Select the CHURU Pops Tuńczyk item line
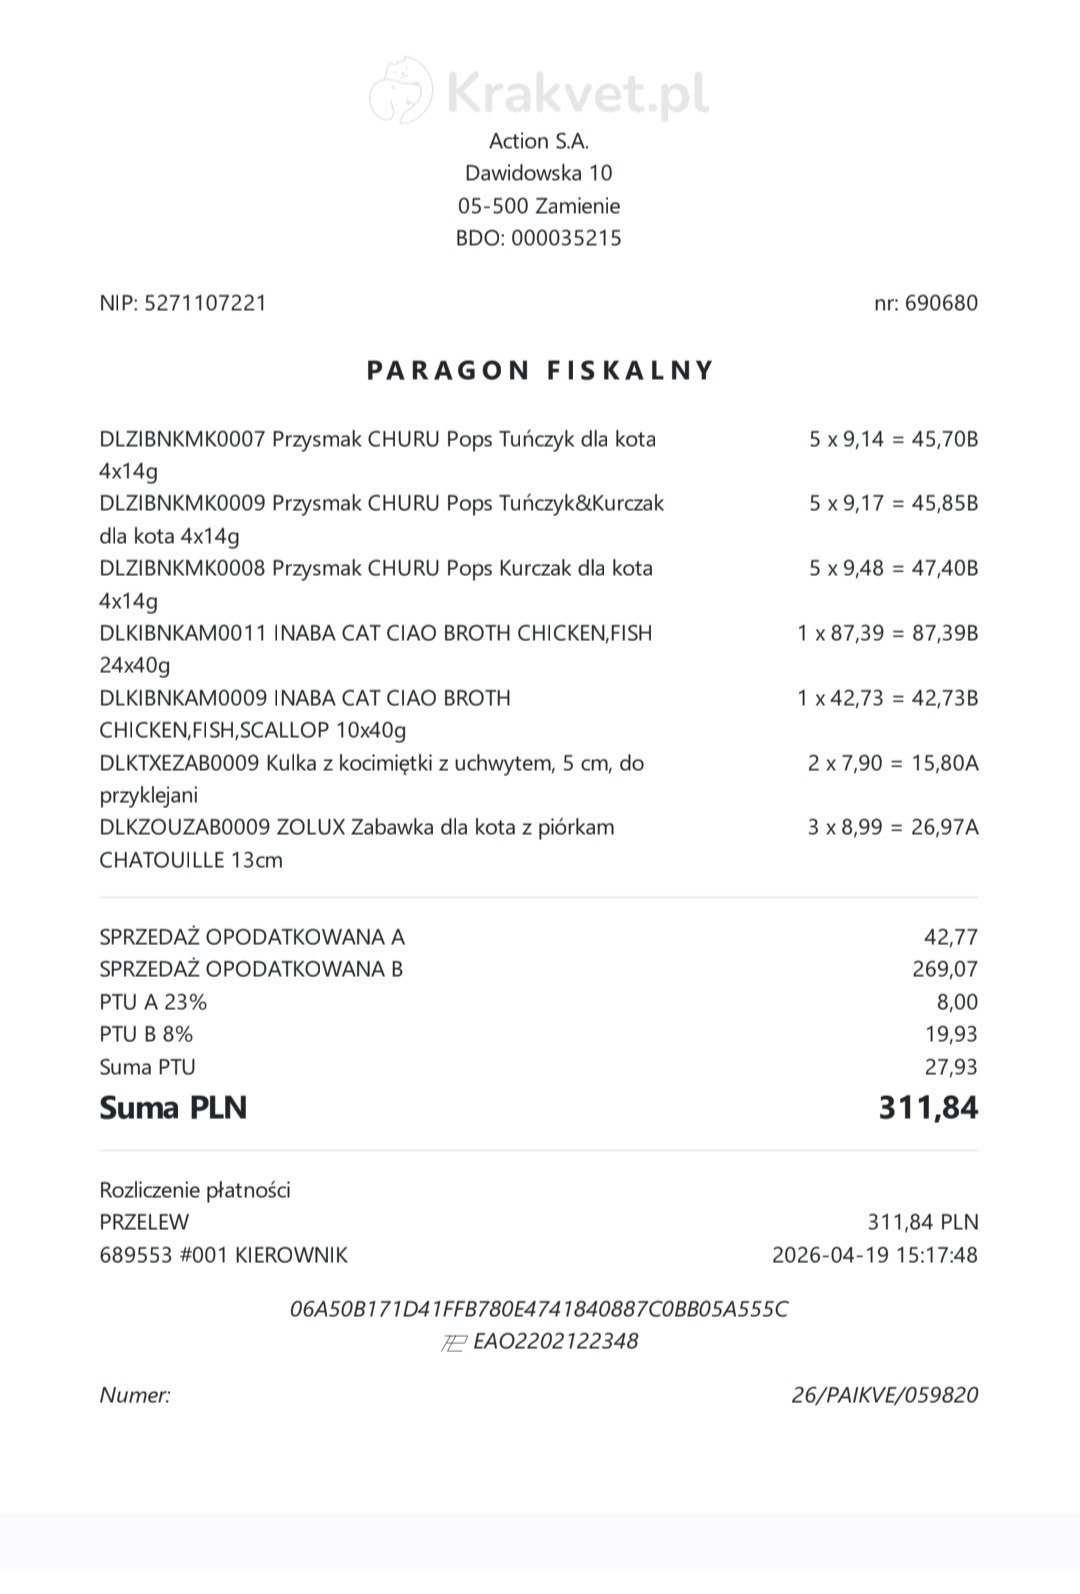 coord(539,454)
